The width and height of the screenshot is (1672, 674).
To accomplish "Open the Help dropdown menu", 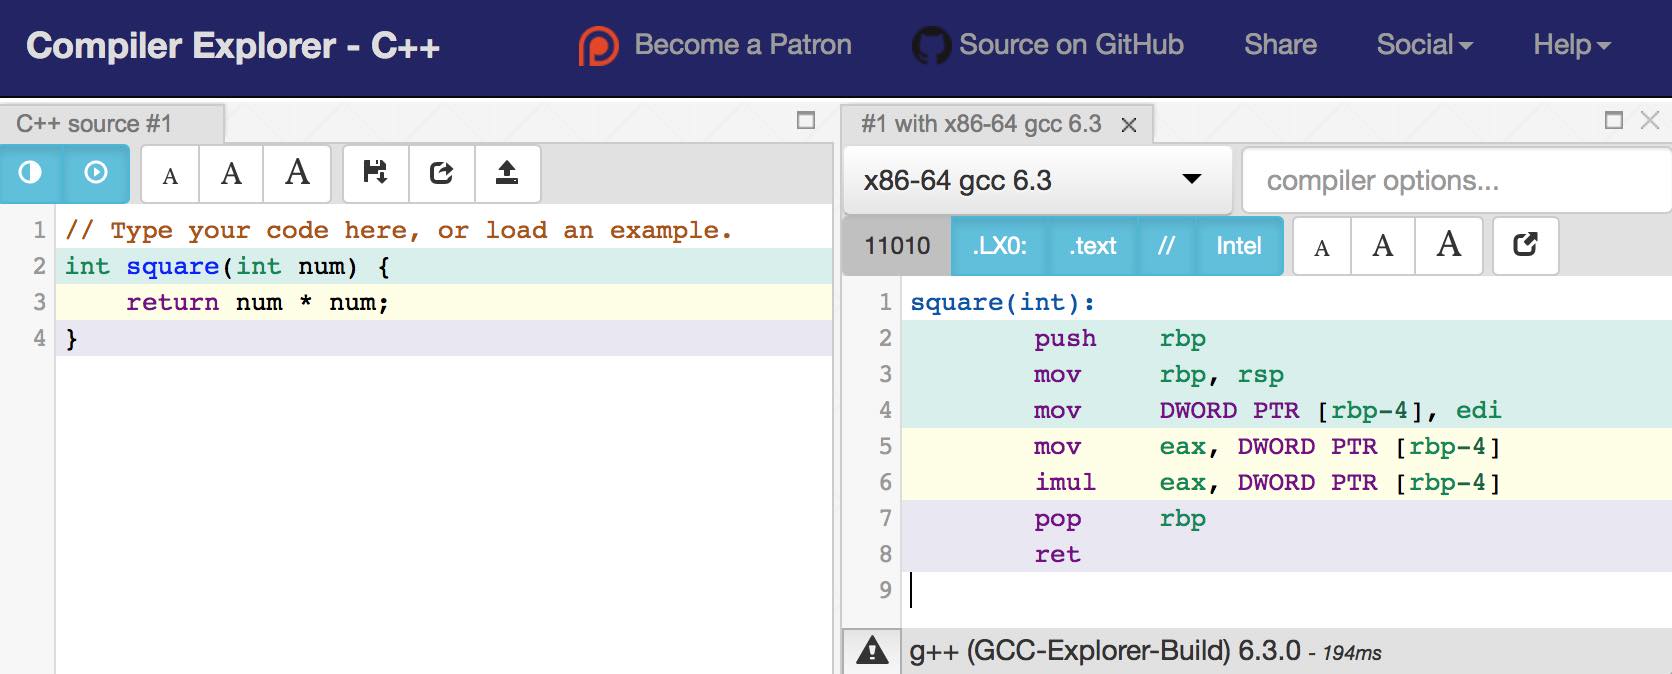I will (x=1571, y=45).
